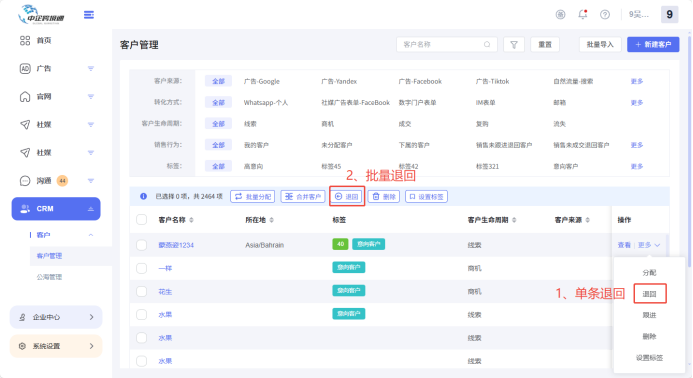The width and height of the screenshot is (693, 378).
Task: Open the 公海管理 submenu item
Action: (x=49, y=277)
